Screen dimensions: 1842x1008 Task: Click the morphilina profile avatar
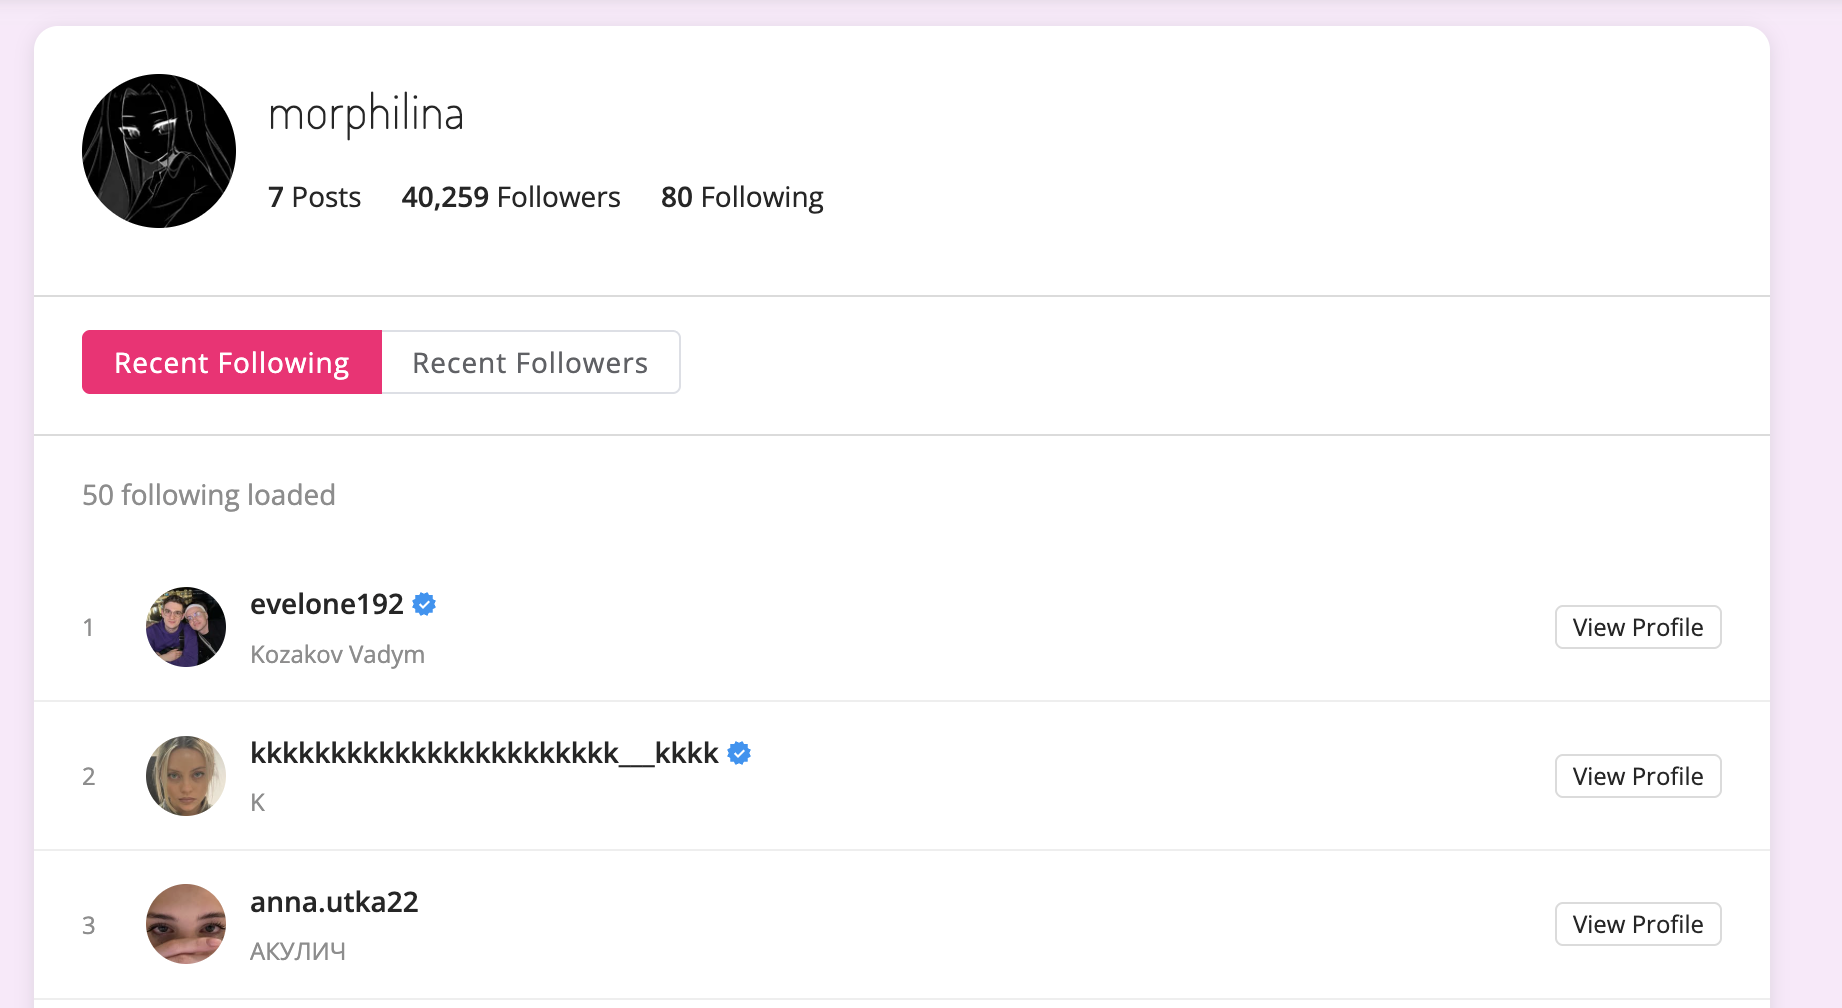(159, 151)
